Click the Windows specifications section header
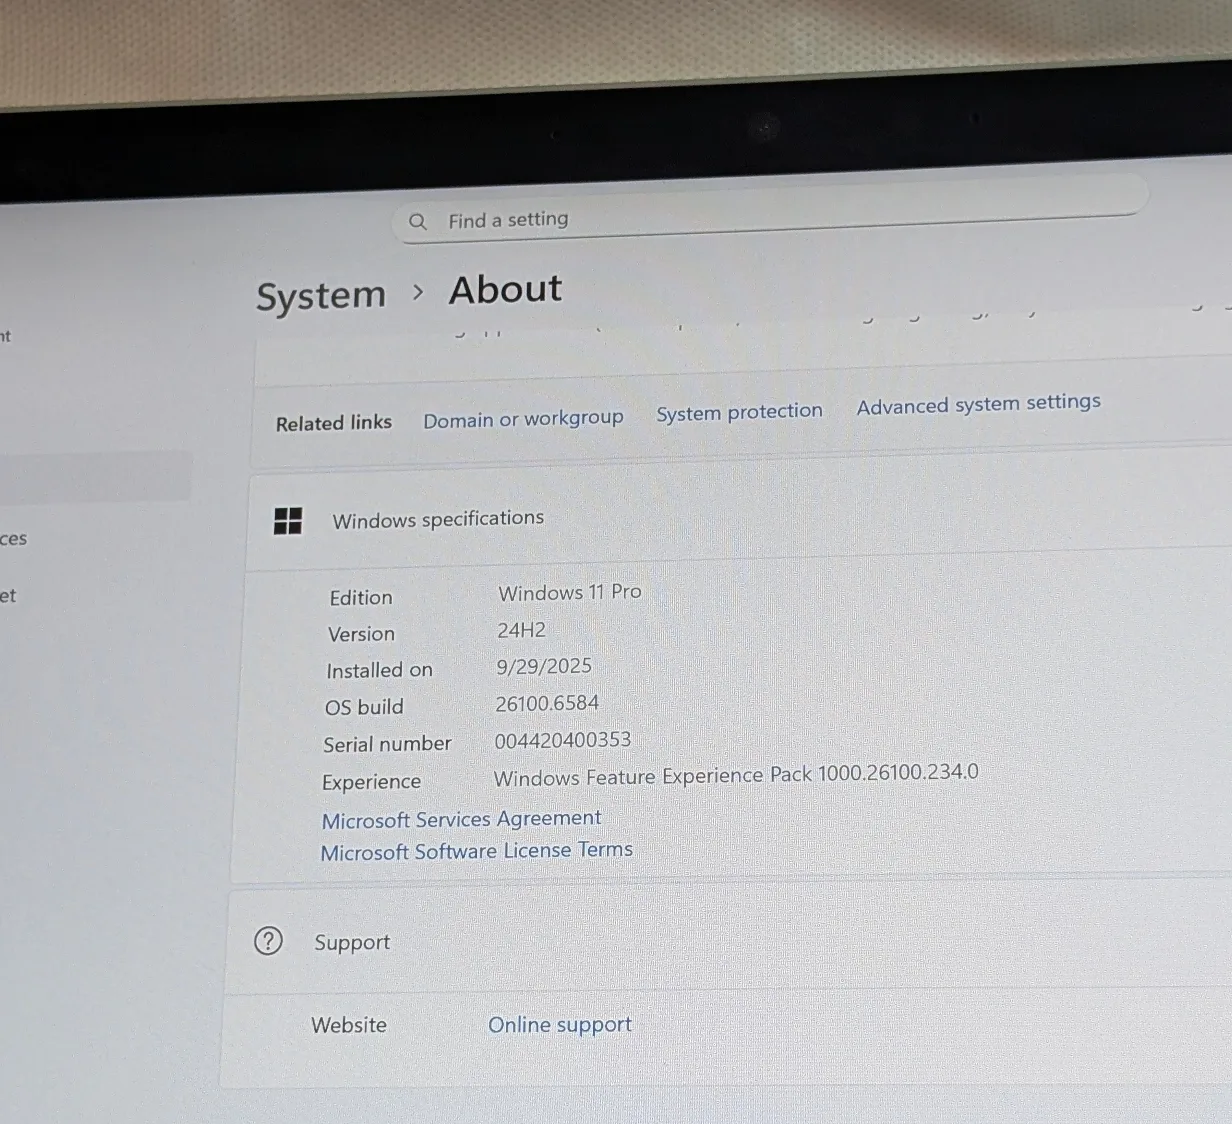This screenshot has width=1232, height=1124. tap(437, 518)
